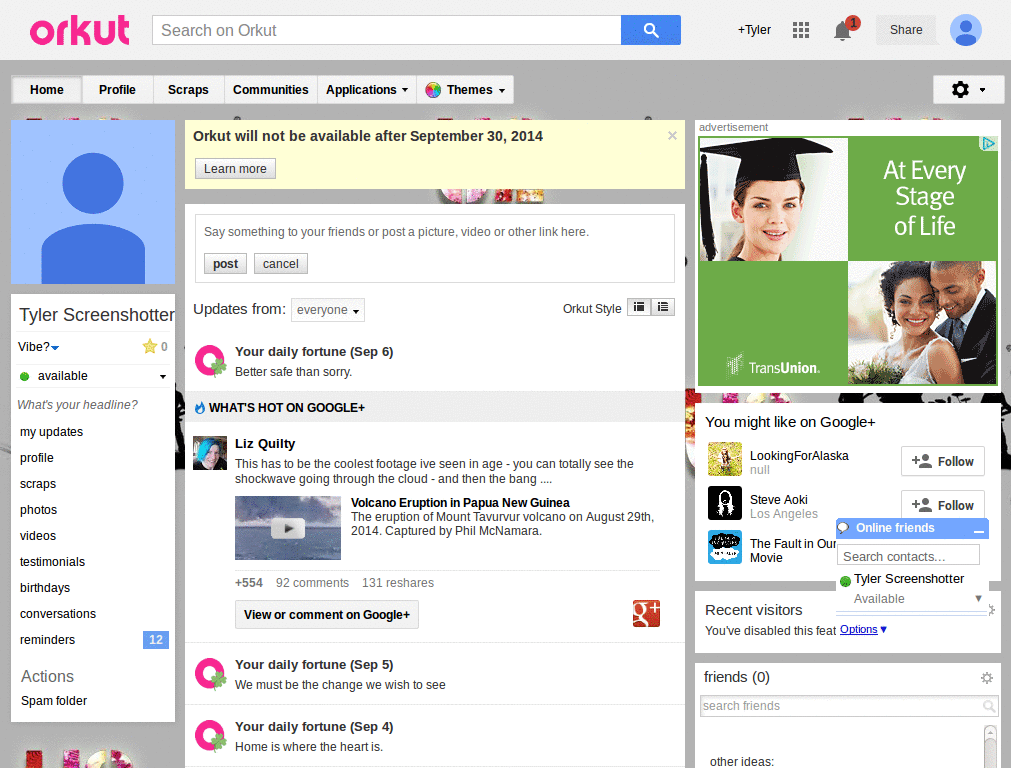Click the Vibe star rating icon
1024x768 pixels.
click(150, 346)
